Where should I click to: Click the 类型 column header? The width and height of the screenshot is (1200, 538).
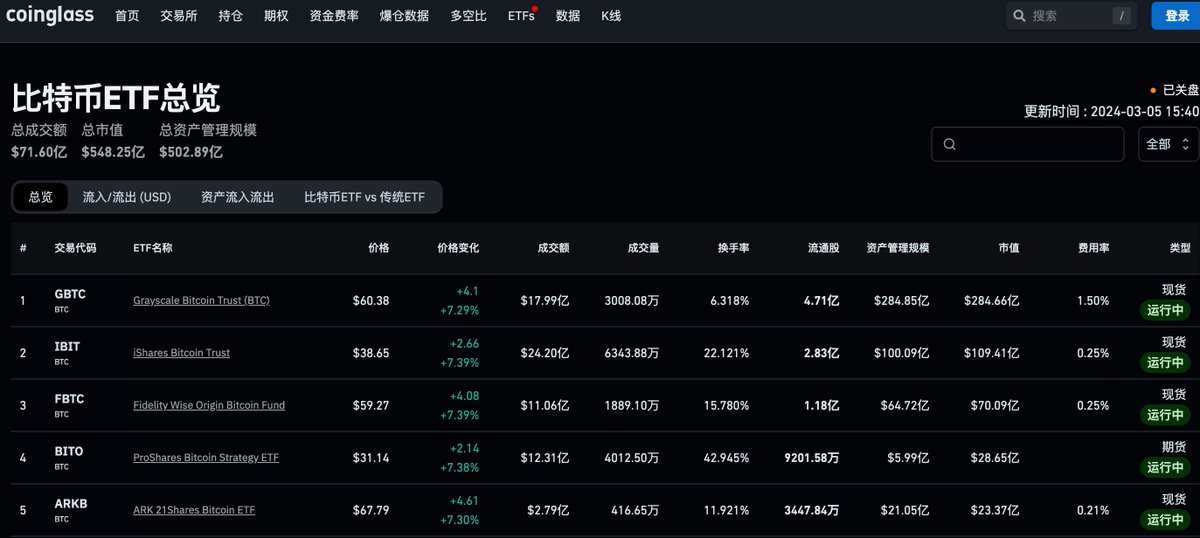click(1181, 248)
